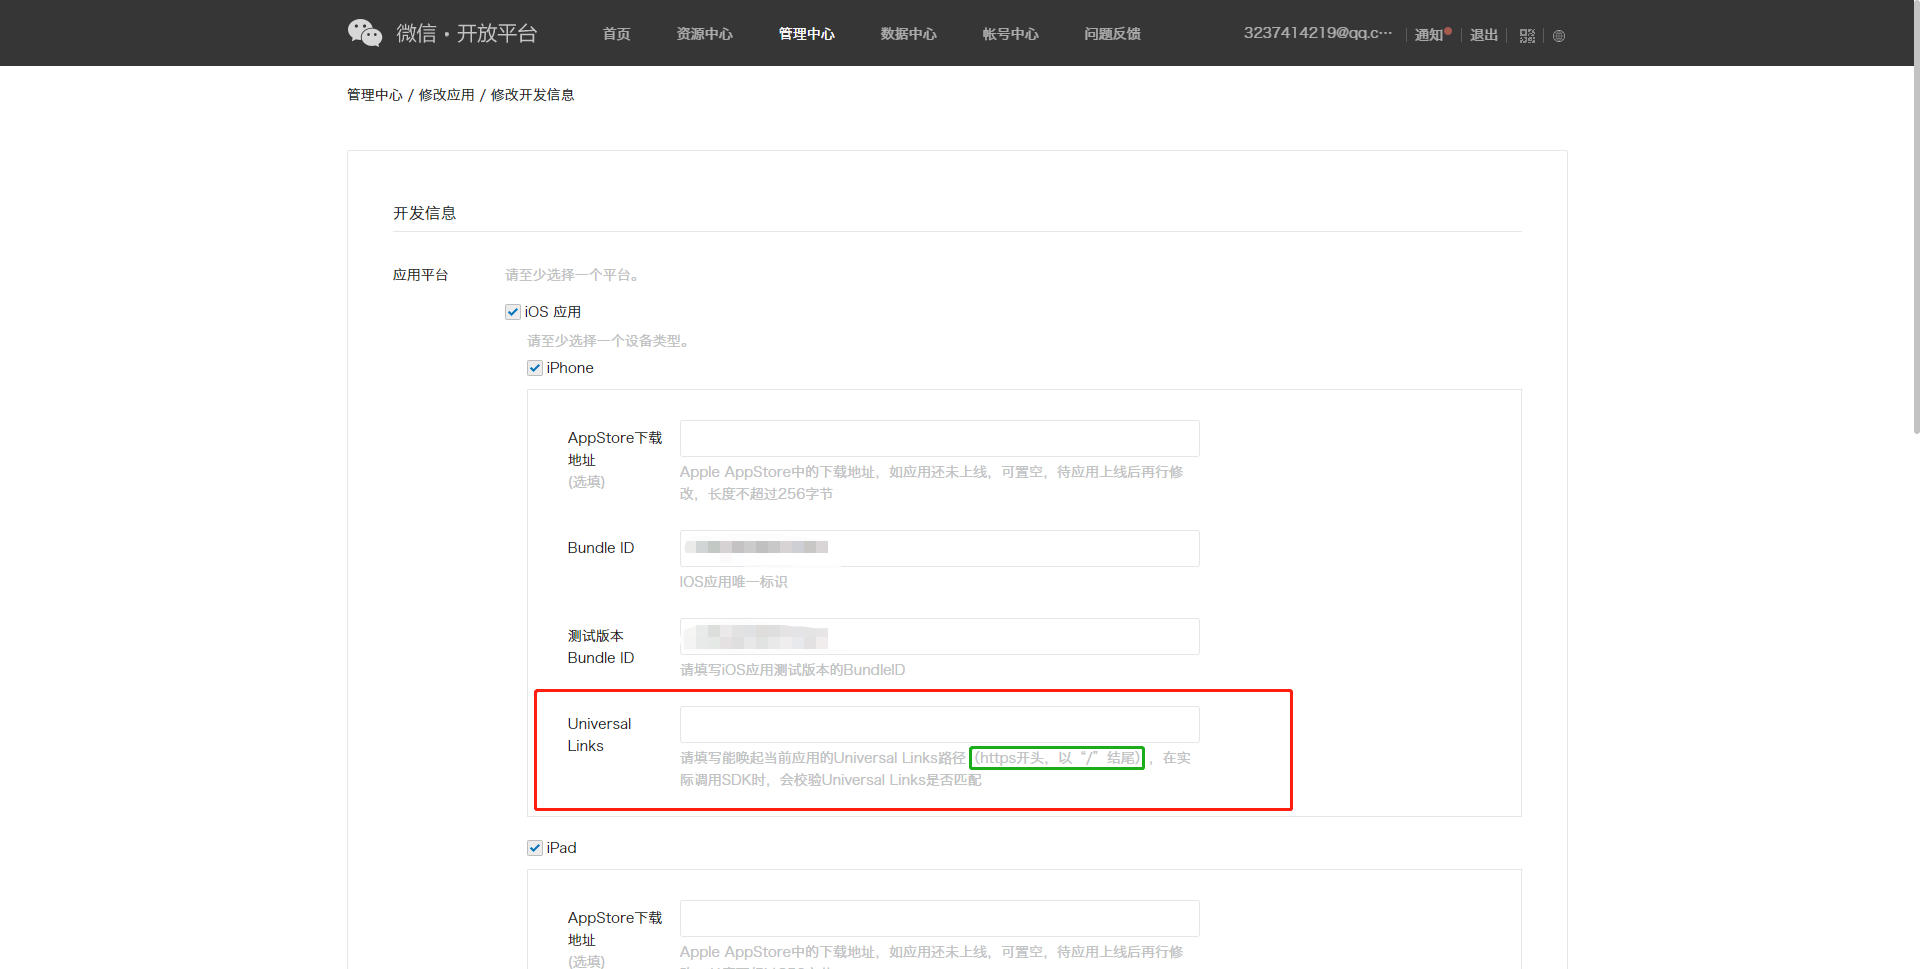Go to 资源中心 in the navigation
The image size is (1920, 969).
pyautogui.click(x=704, y=34)
